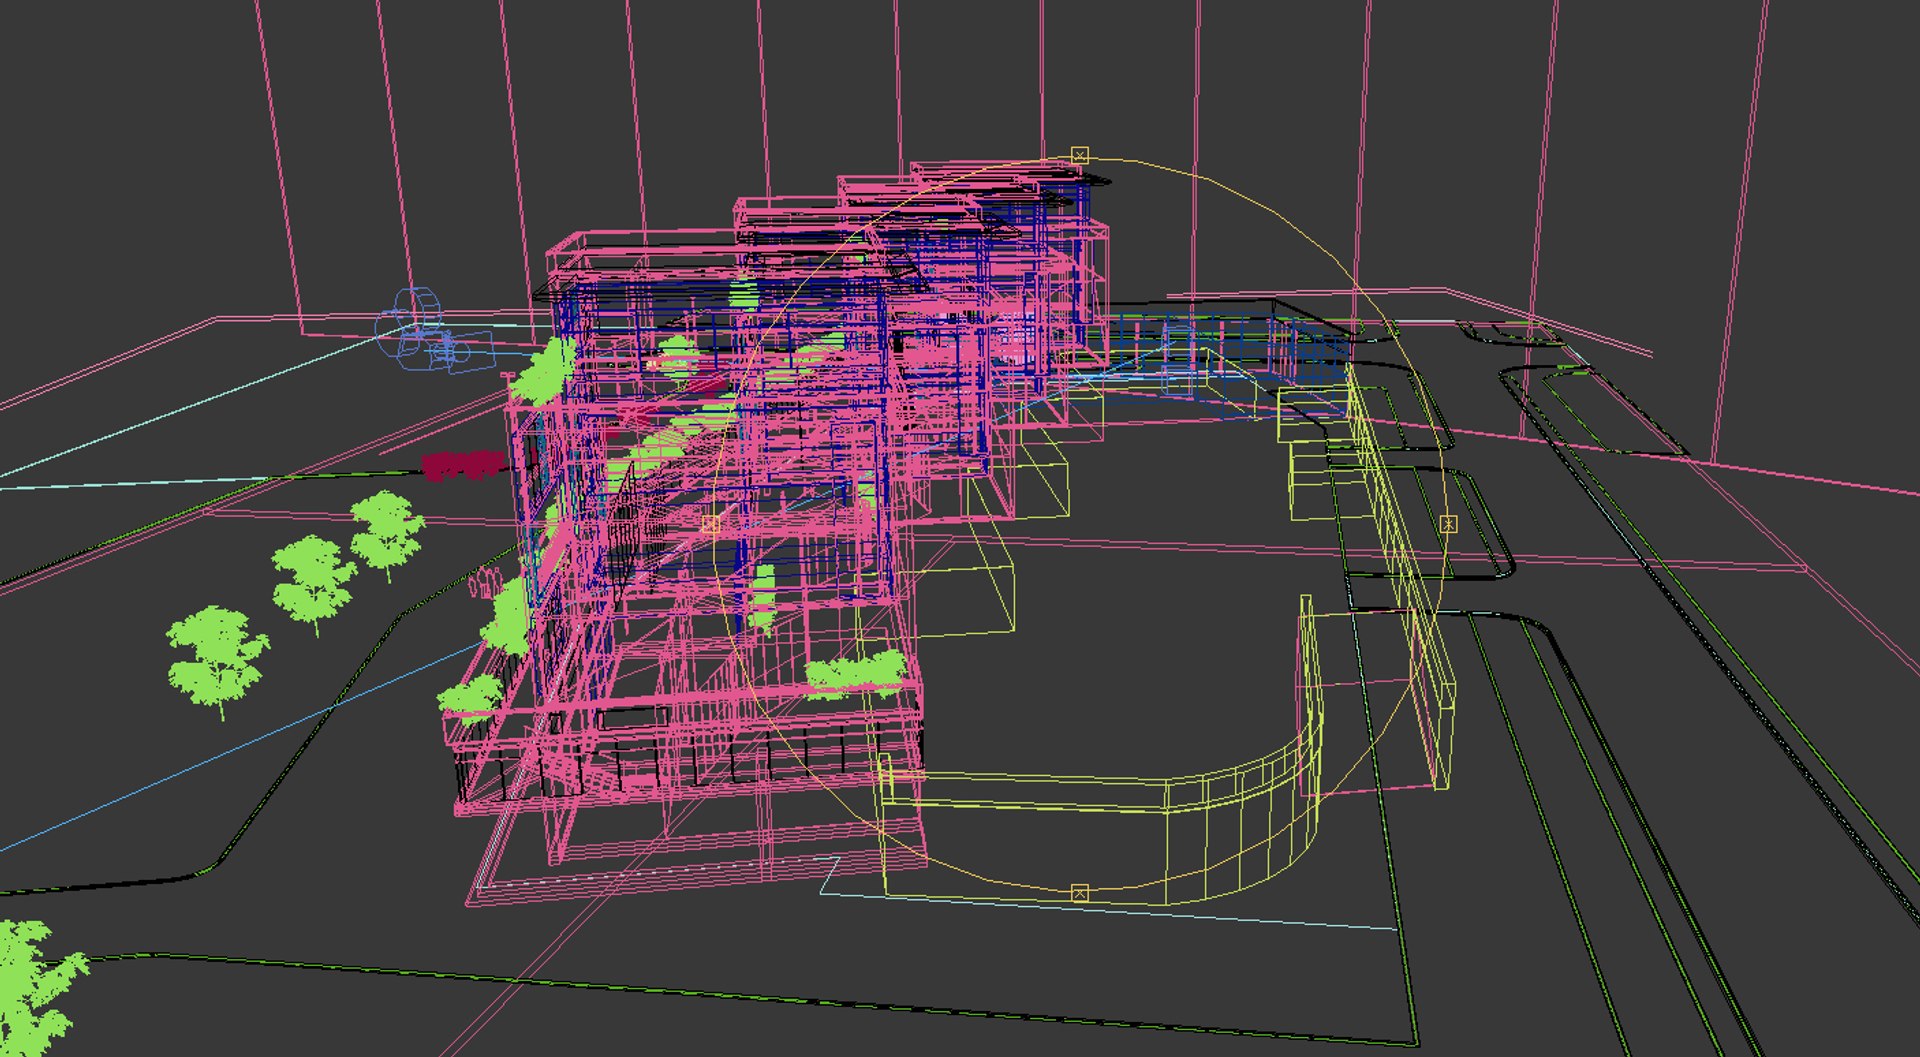Select the green hedge on the building's front terrace
This screenshot has height=1057, width=1920.
coord(855,675)
